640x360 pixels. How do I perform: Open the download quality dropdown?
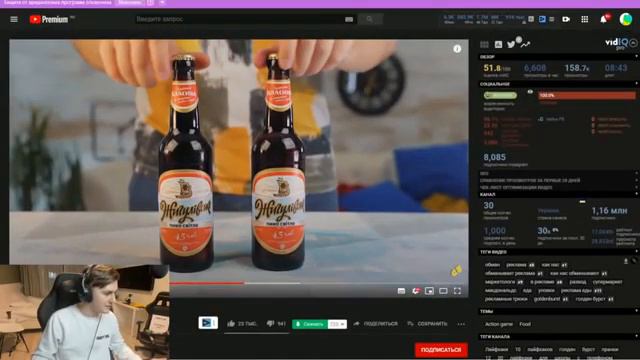pyautogui.click(x=337, y=324)
